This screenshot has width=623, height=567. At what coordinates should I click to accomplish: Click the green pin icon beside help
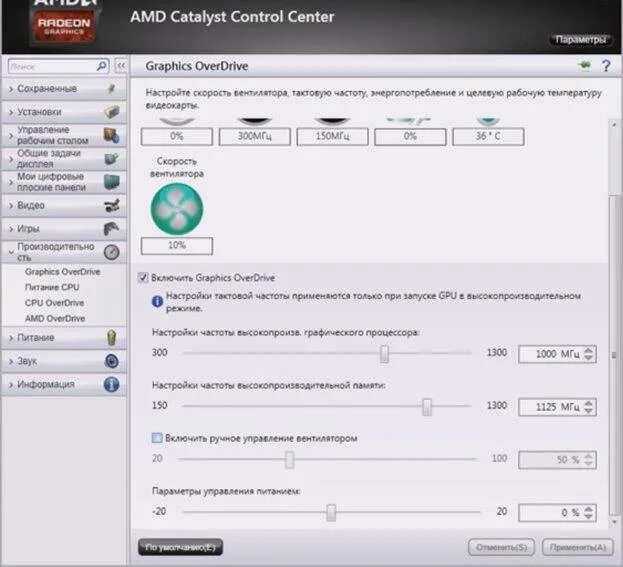(584, 65)
